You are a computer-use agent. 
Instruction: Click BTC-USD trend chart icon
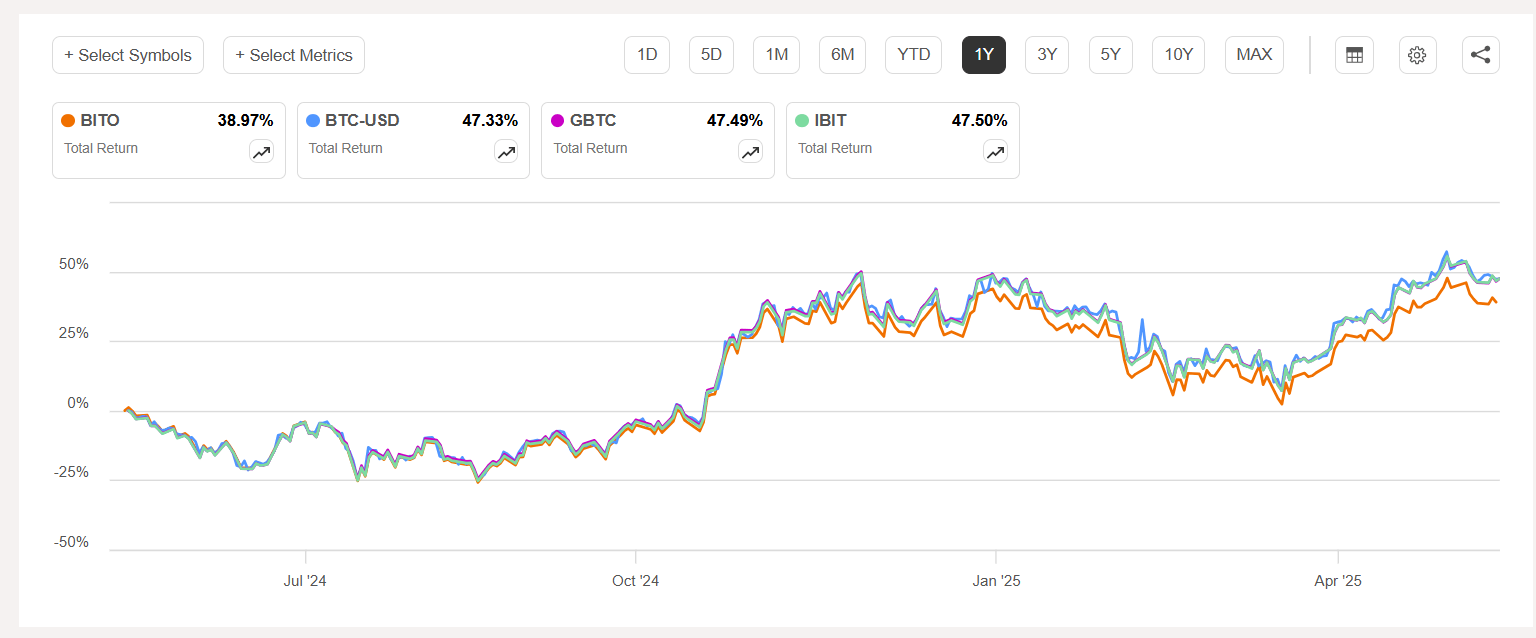click(506, 152)
